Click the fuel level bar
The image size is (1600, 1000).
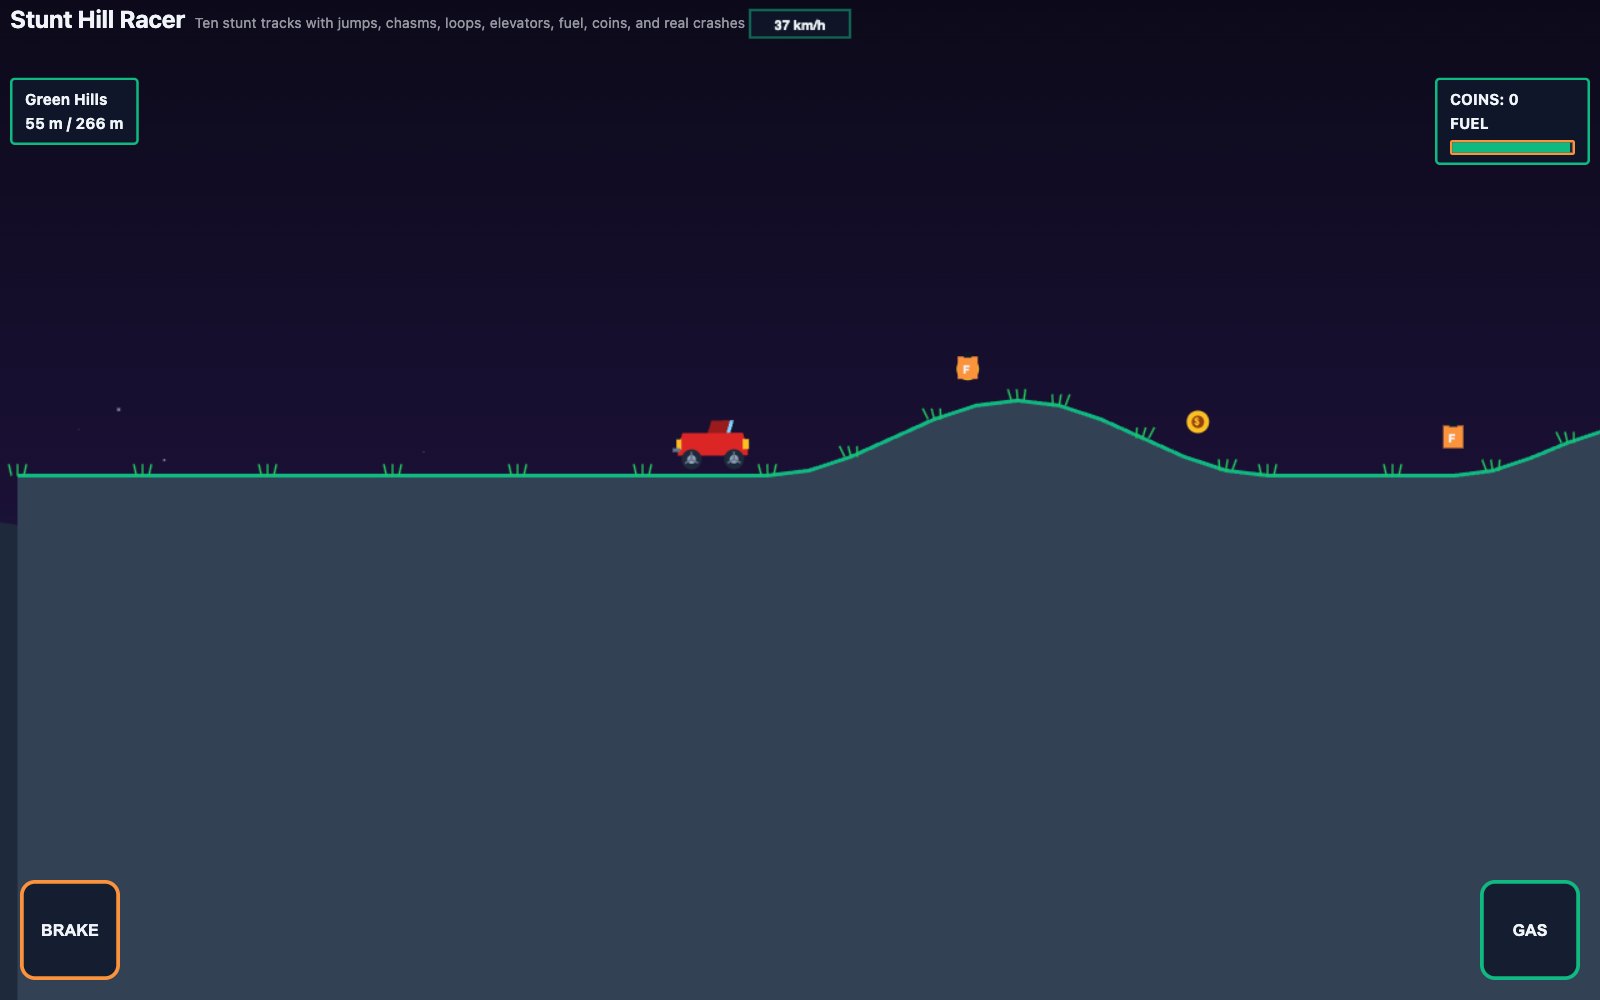coord(1512,147)
